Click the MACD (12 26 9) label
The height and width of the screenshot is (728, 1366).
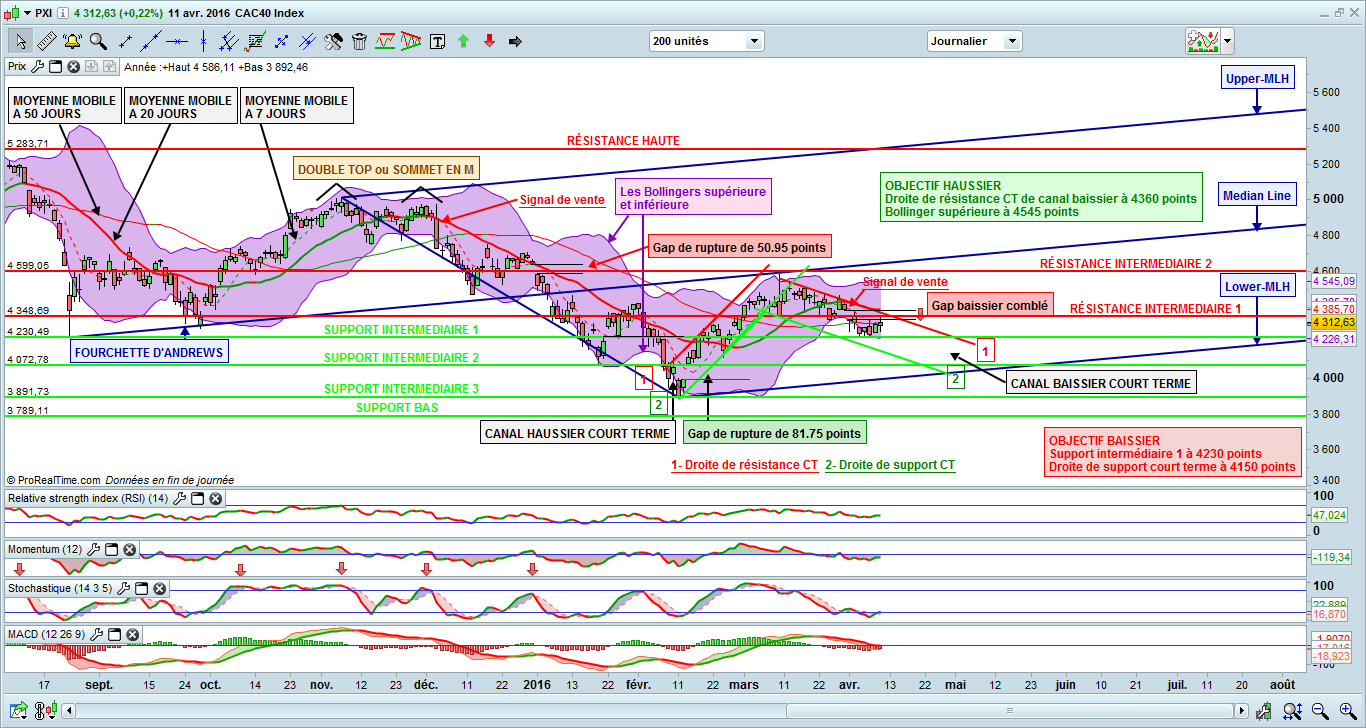[x=46, y=634]
